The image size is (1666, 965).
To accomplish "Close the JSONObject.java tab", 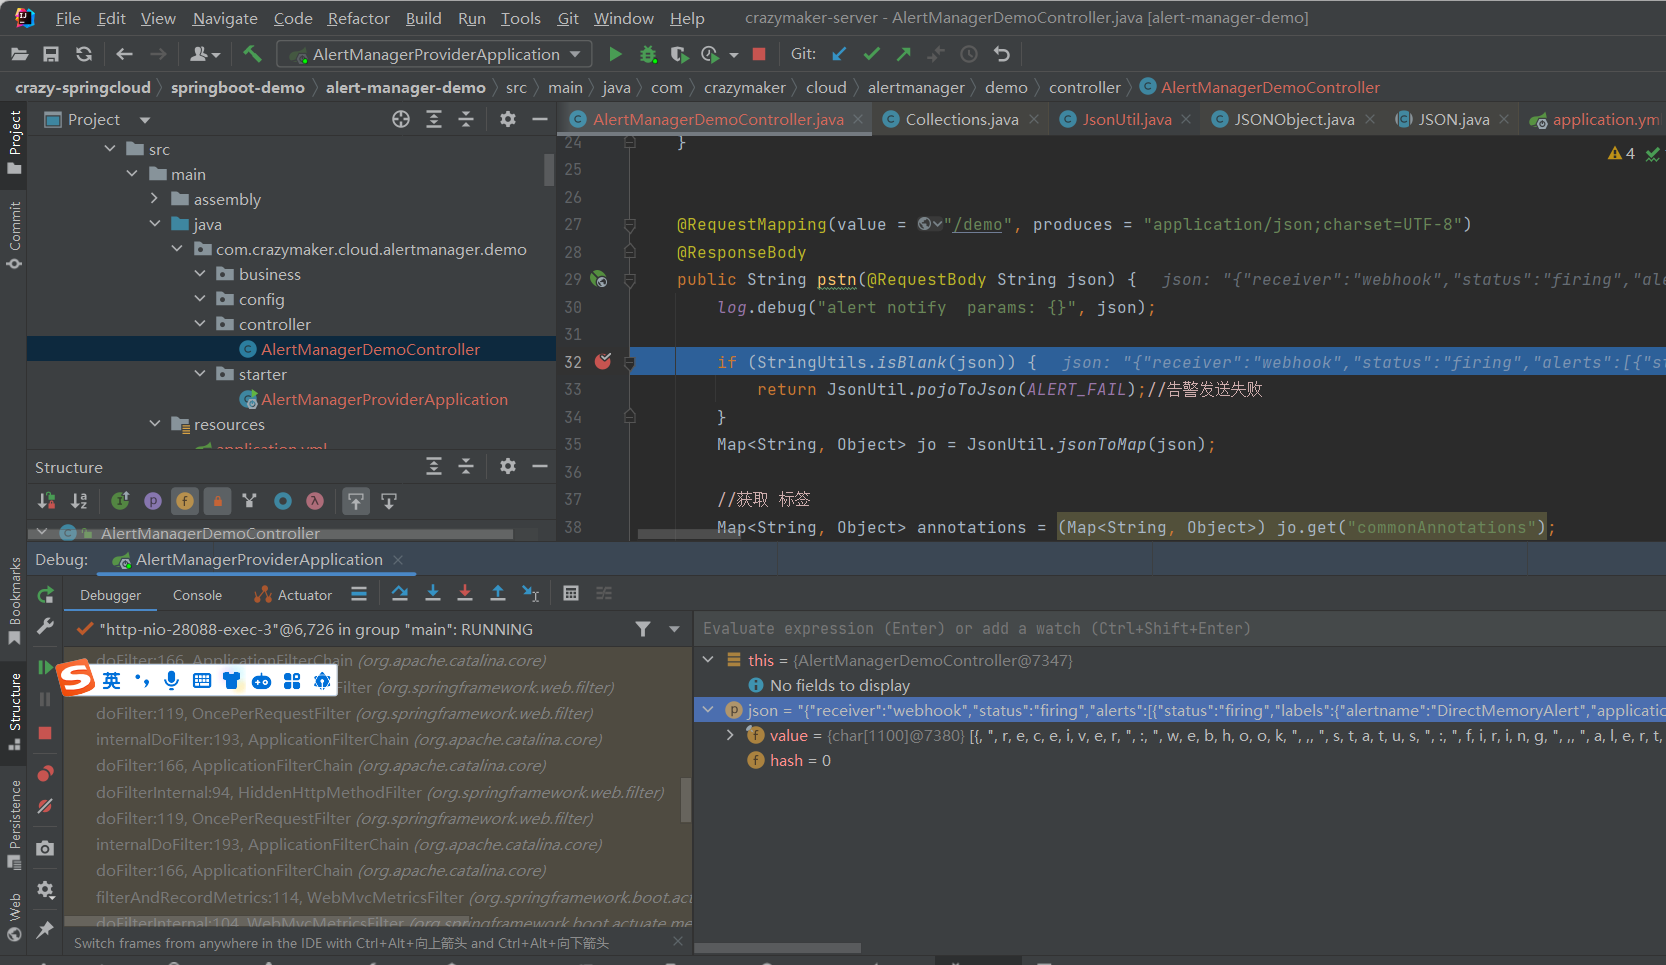I will (x=1370, y=119).
